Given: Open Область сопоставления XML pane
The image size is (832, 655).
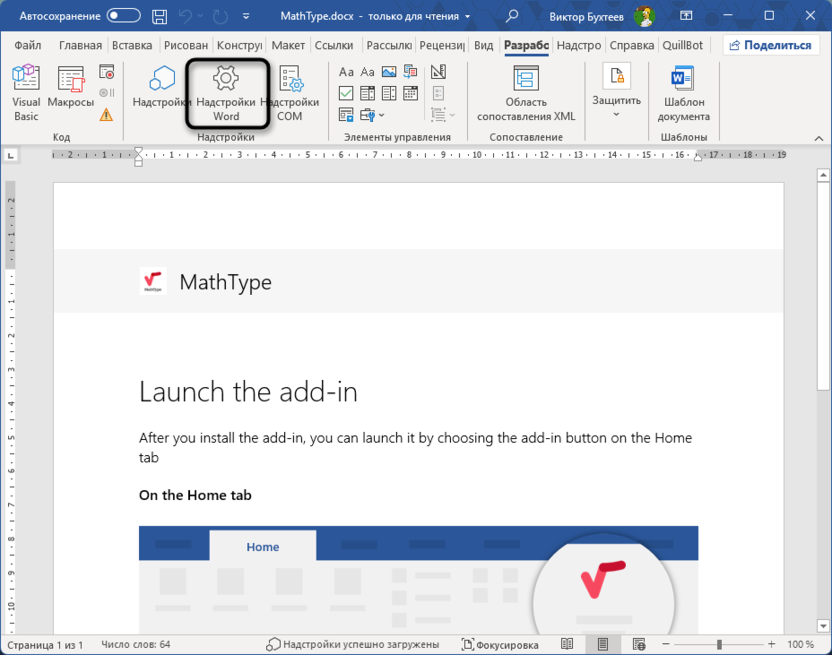Looking at the screenshot, I should pos(526,92).
